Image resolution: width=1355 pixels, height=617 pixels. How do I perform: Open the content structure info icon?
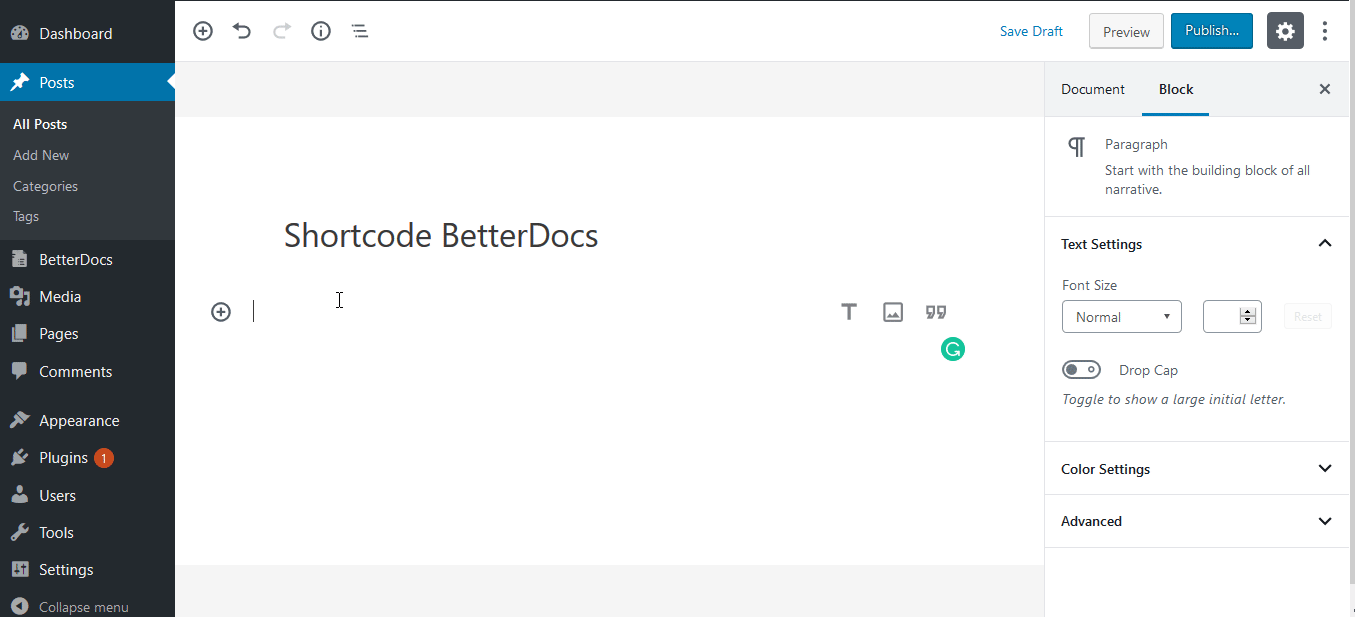321,31
